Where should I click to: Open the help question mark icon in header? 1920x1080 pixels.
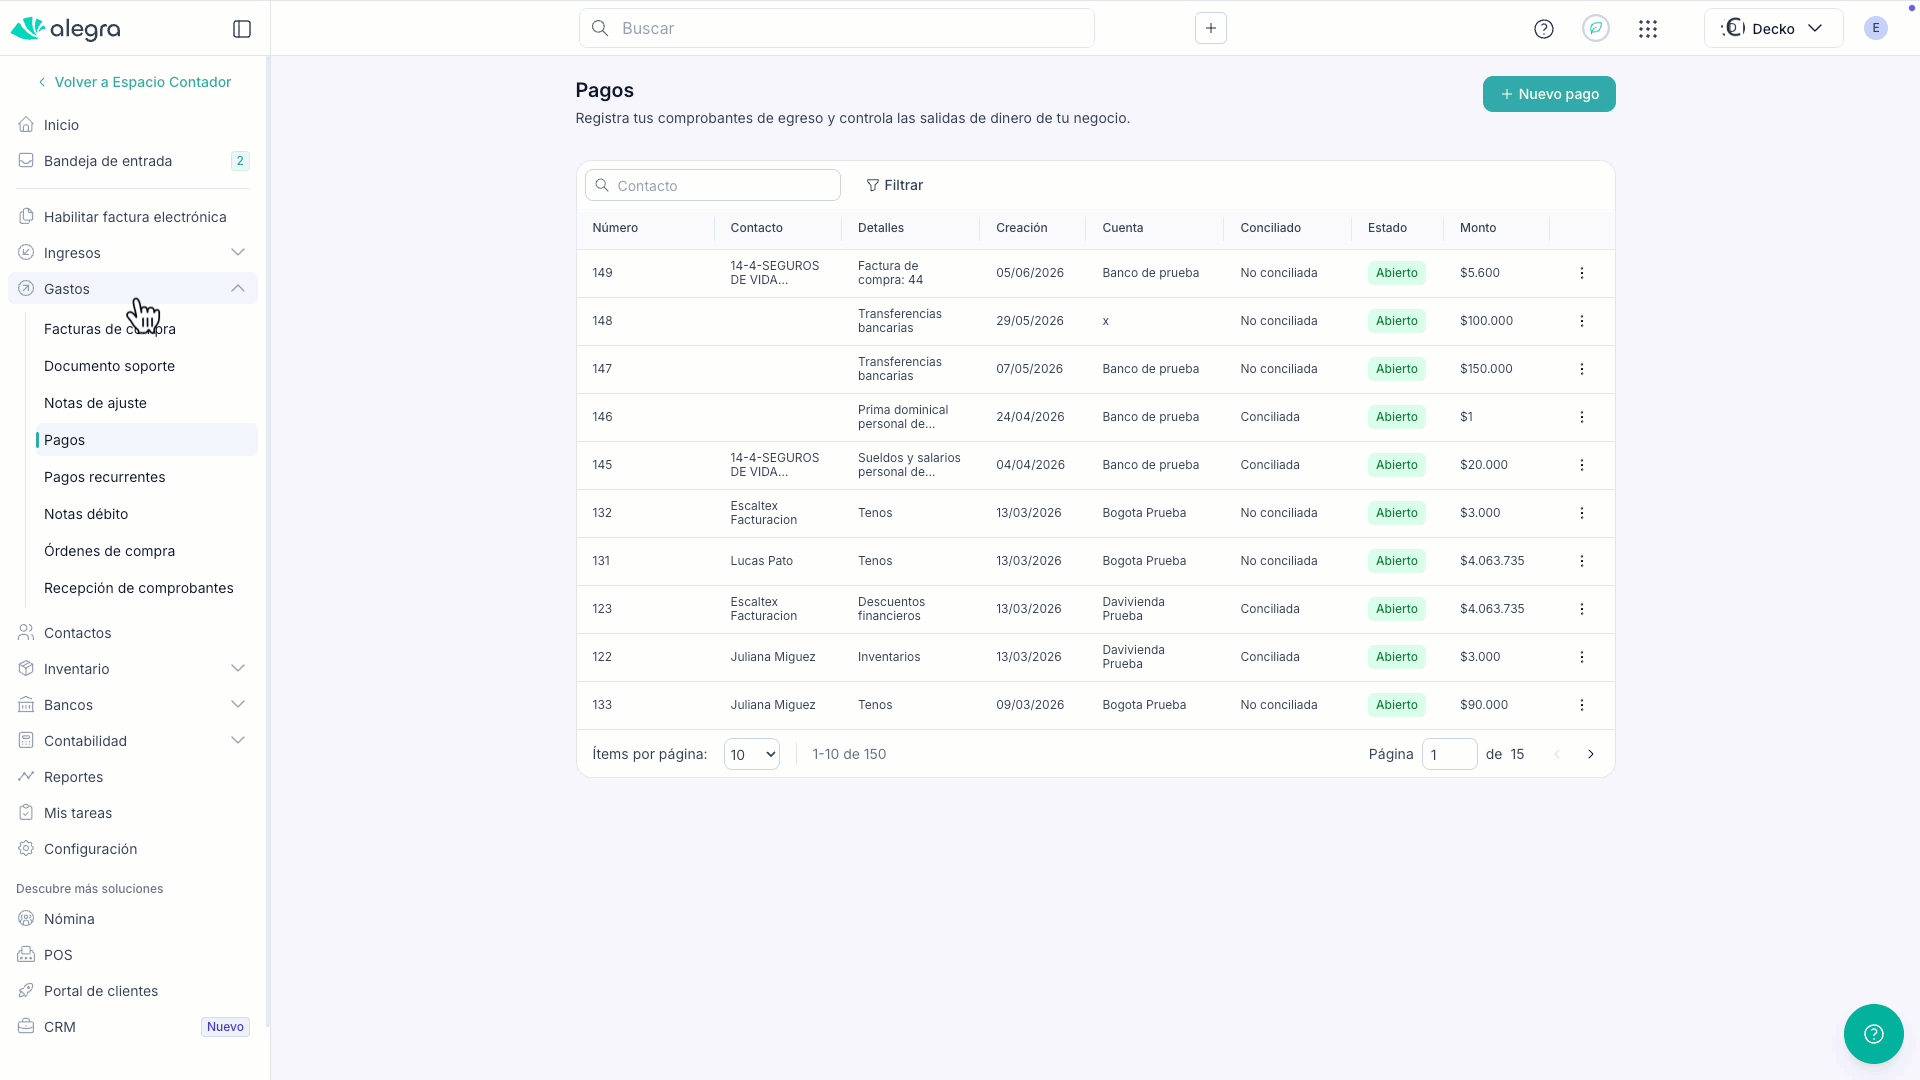(x=1544, y=29)
